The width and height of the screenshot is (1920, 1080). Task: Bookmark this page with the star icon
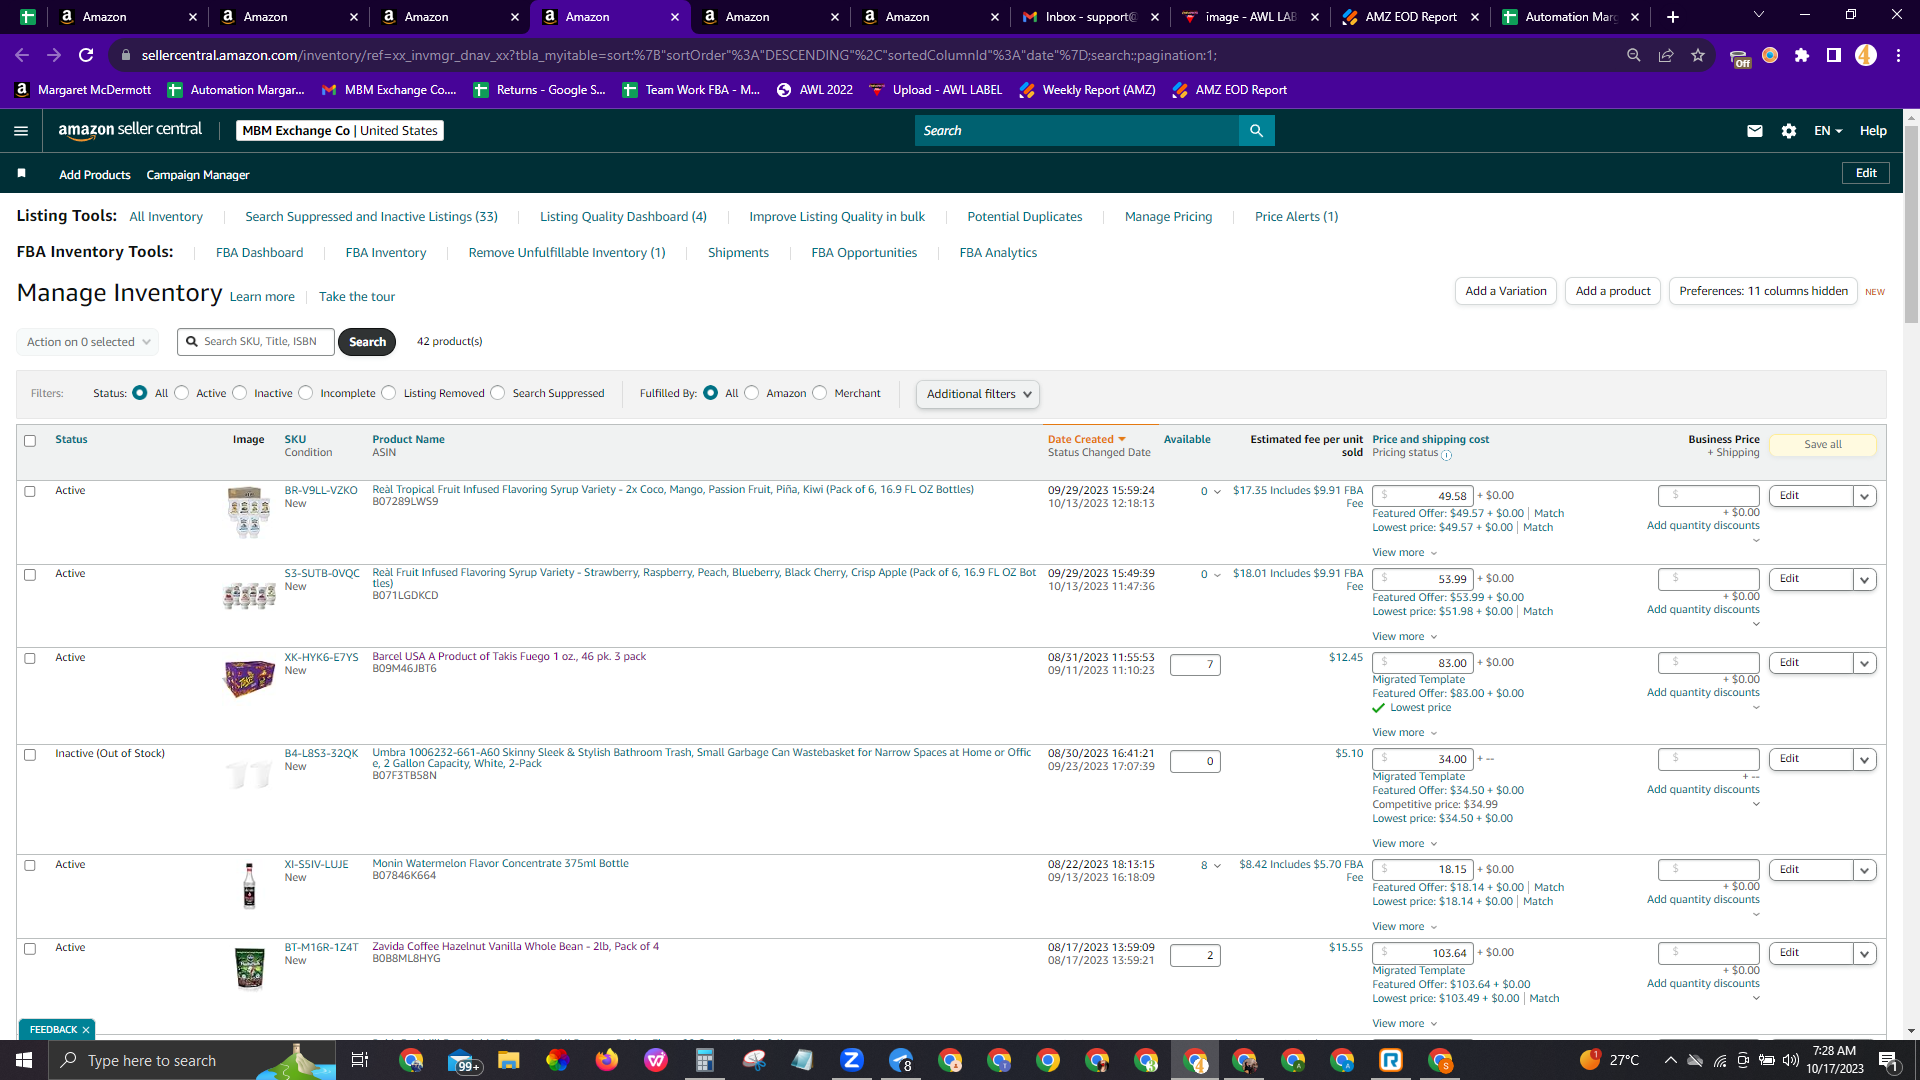(1698, 55)
